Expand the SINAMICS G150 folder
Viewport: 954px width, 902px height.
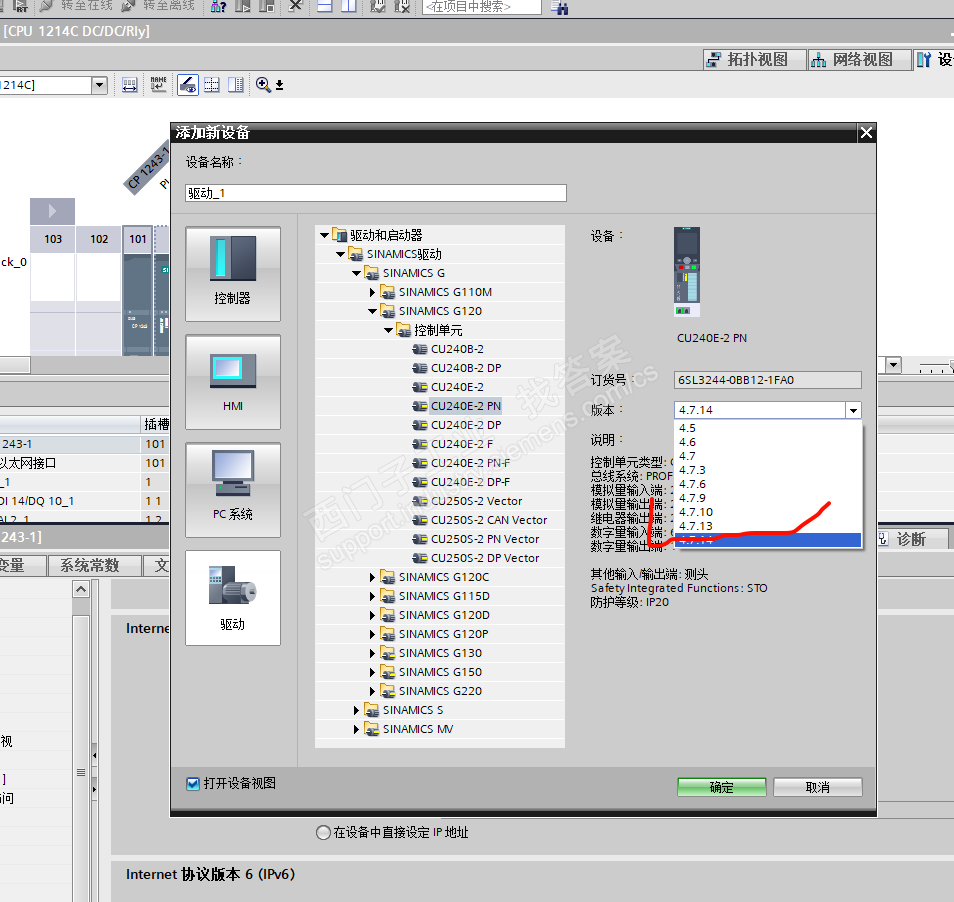[372, 672]
